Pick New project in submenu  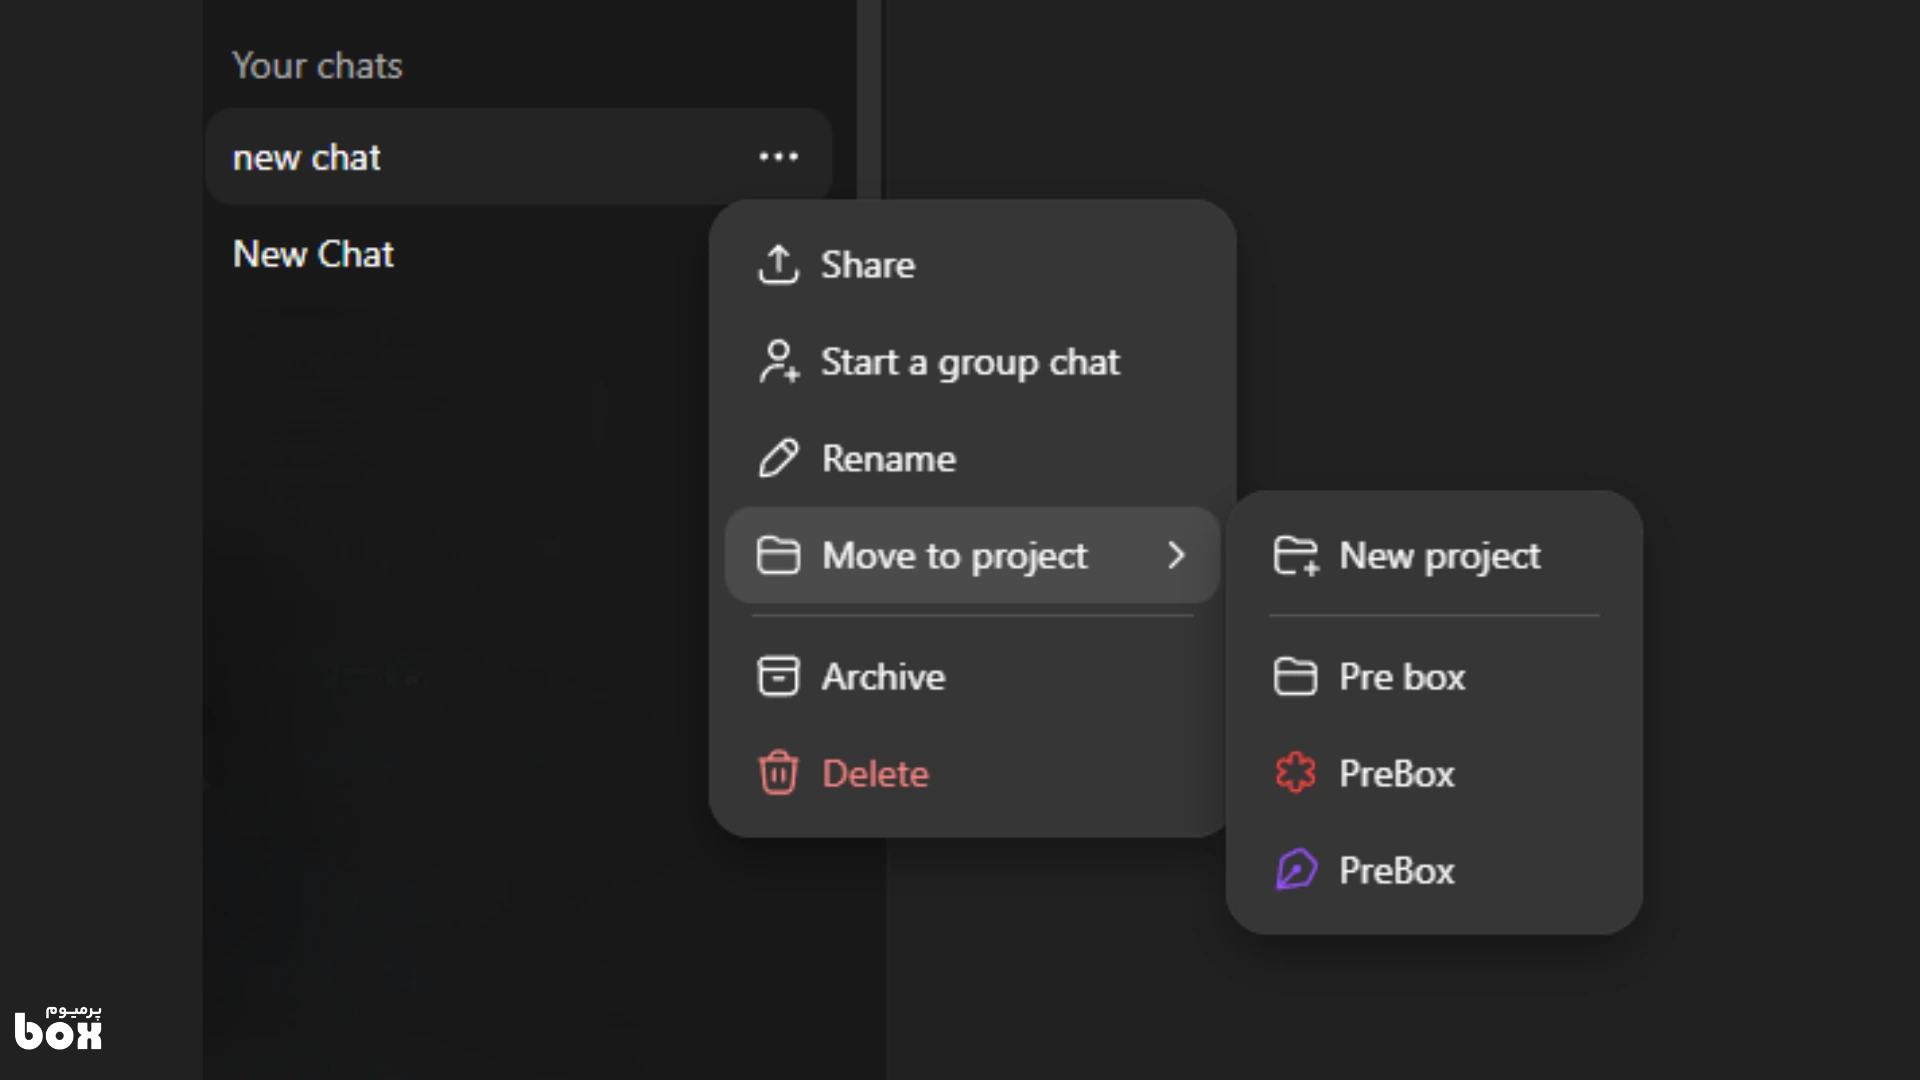click(x=1439, y=556)
